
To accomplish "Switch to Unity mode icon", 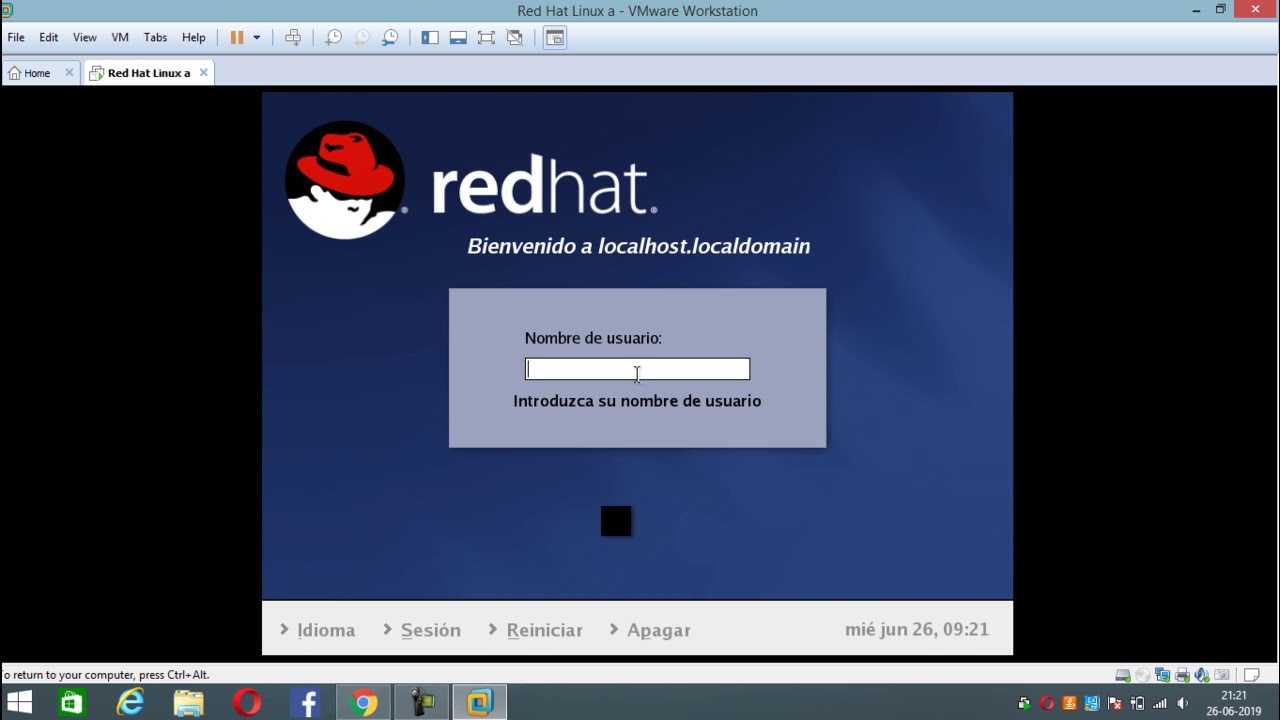I will point(514,37).
